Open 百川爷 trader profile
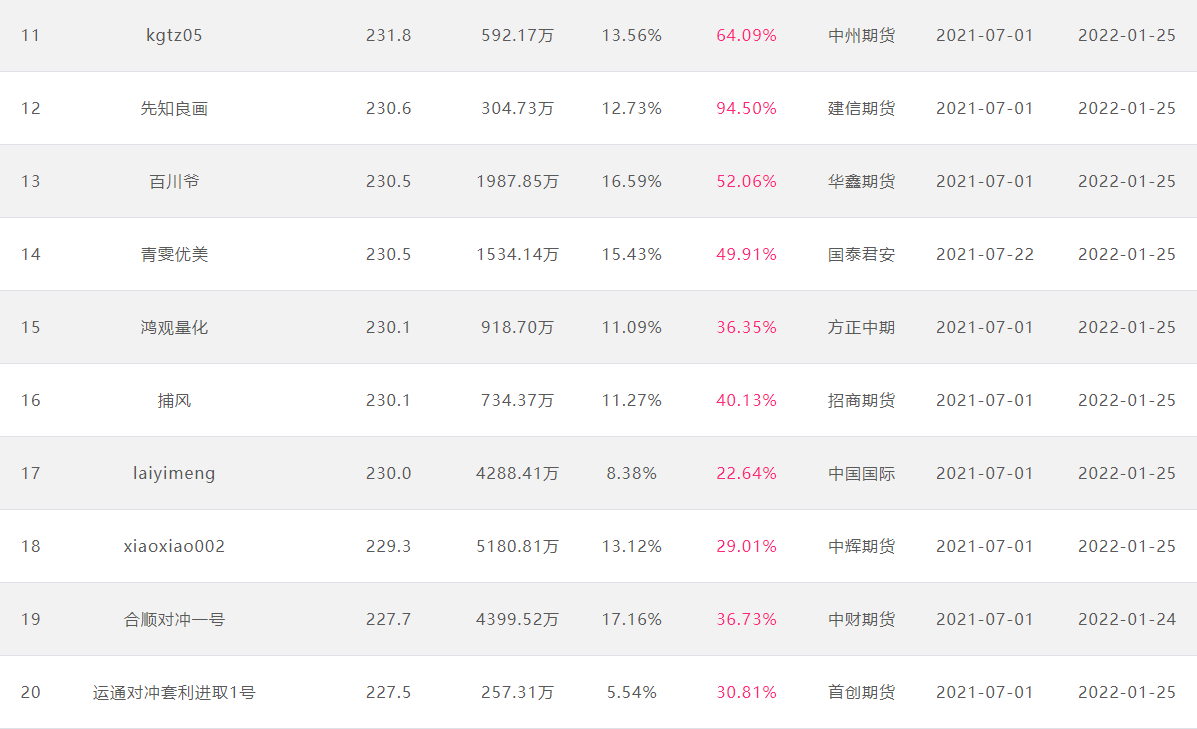 [174, 181]
